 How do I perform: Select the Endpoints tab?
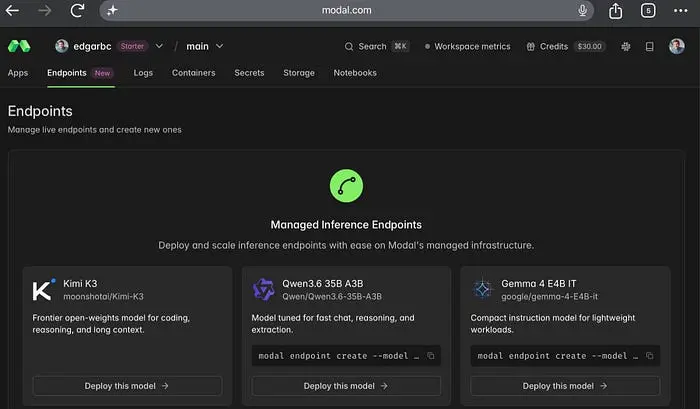(81, 73)
